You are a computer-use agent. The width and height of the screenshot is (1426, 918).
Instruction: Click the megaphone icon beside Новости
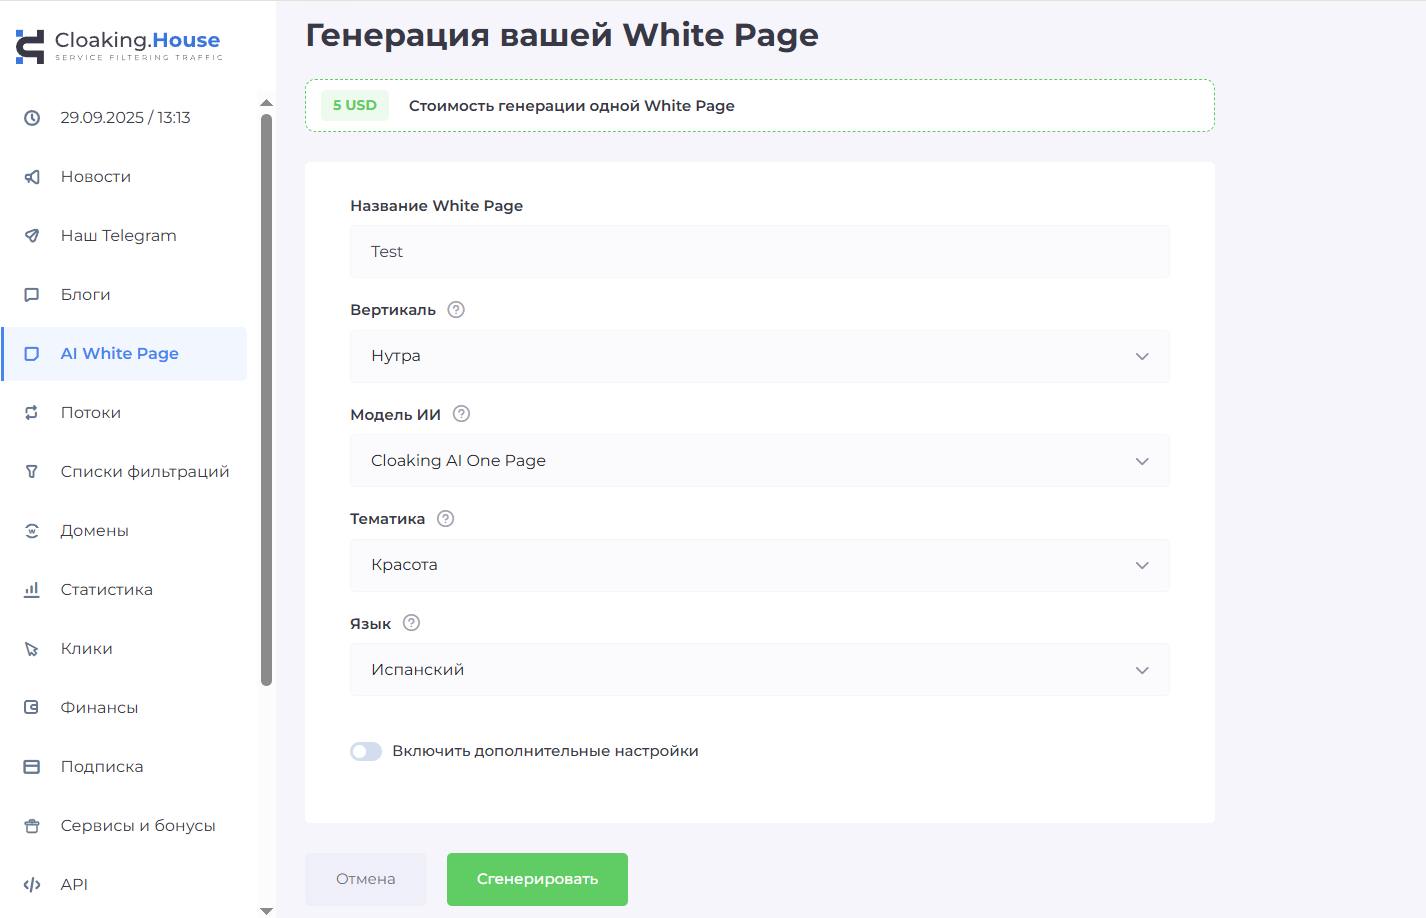tap(32, 177)
